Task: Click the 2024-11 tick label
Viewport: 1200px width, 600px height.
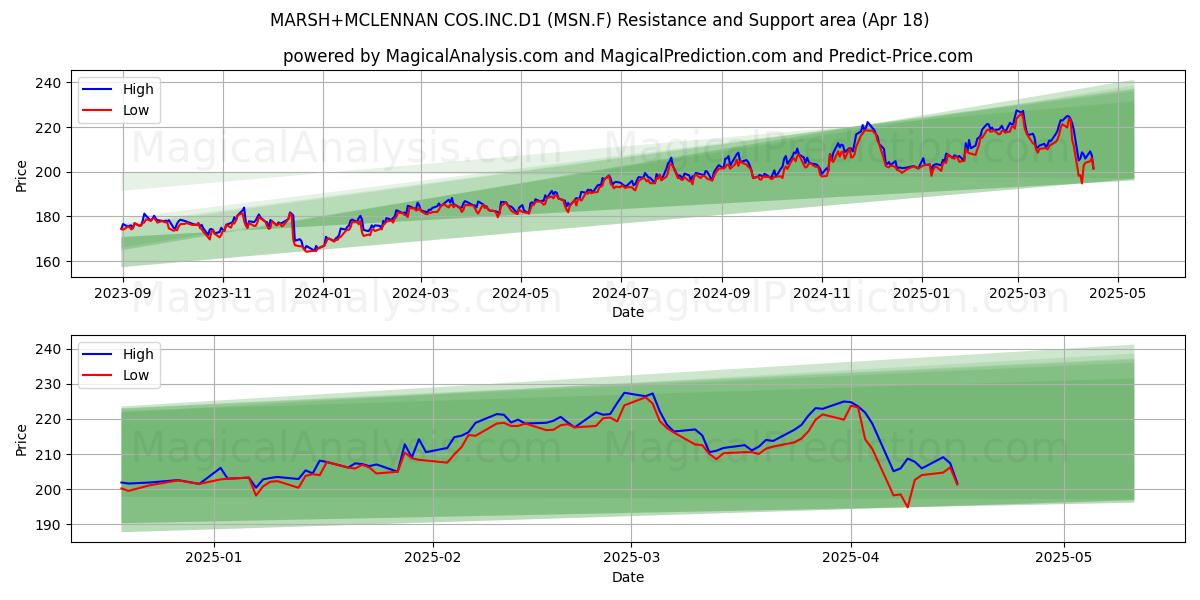Action: click(822, 294)
